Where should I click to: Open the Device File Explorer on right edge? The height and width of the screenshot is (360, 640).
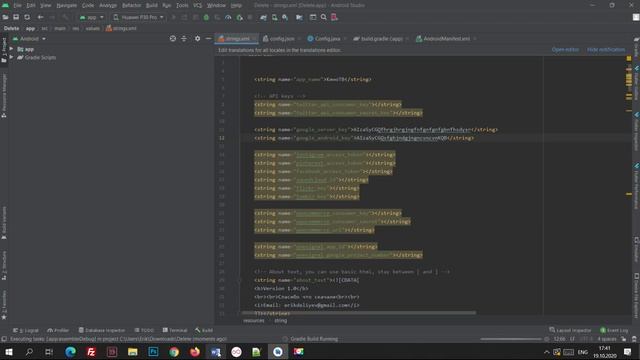coord(636,296)
